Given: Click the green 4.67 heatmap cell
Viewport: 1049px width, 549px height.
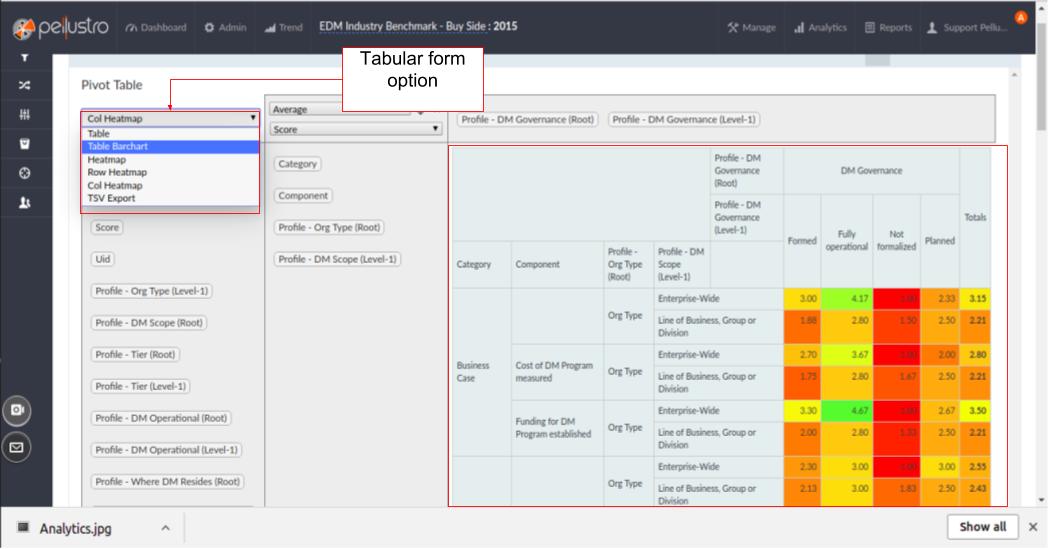Looking at the screenshot, I should click(846, 411).
